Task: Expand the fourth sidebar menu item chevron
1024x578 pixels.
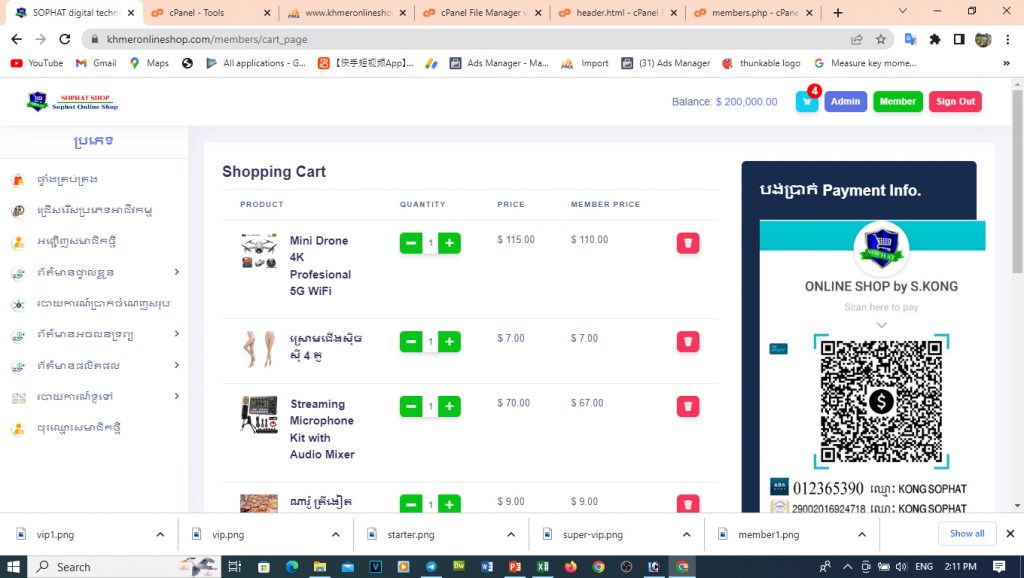Action: (177, 272)
